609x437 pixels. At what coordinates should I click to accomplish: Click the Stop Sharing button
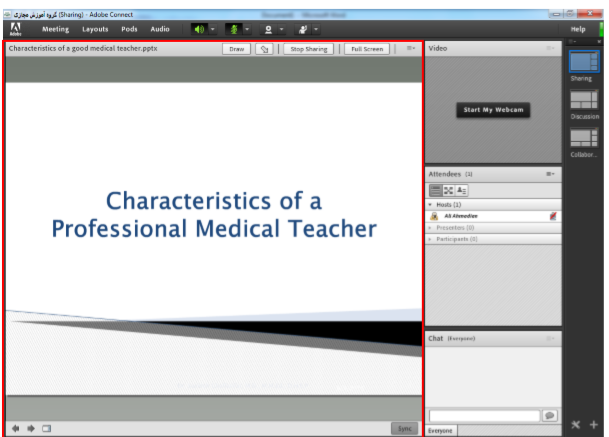309,48
